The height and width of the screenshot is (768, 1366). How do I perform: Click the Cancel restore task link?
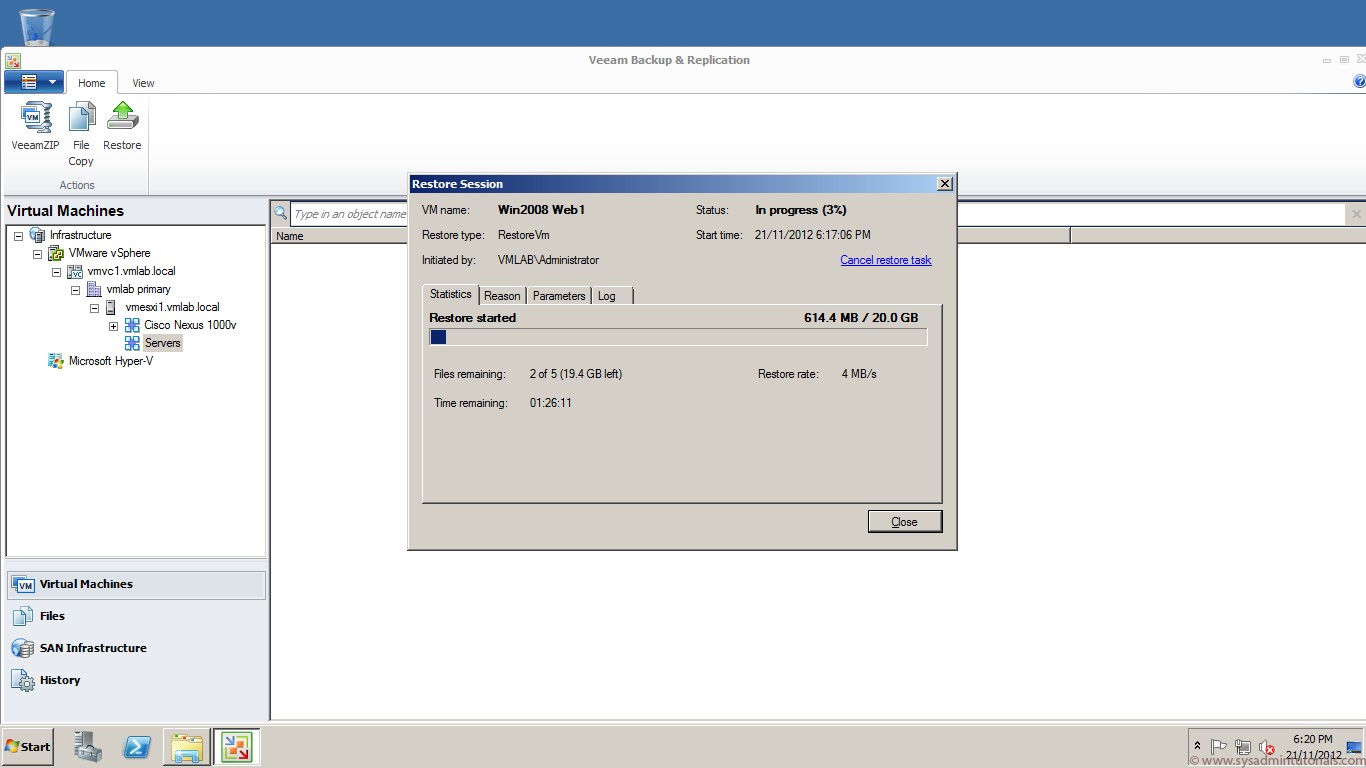click(x=885, y=260)
